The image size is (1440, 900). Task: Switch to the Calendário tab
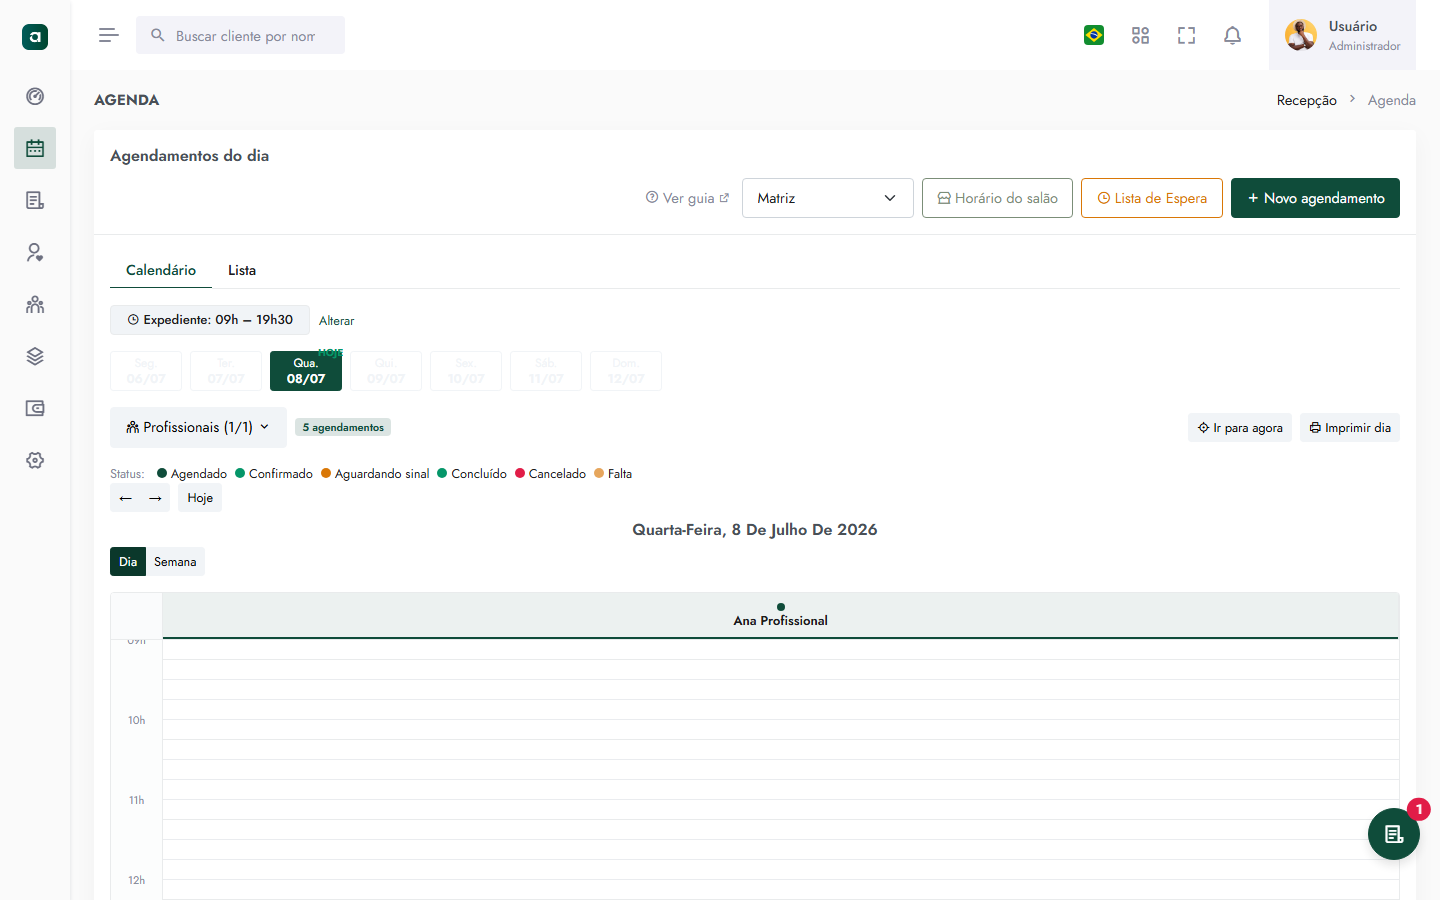(x=161, y=270)
